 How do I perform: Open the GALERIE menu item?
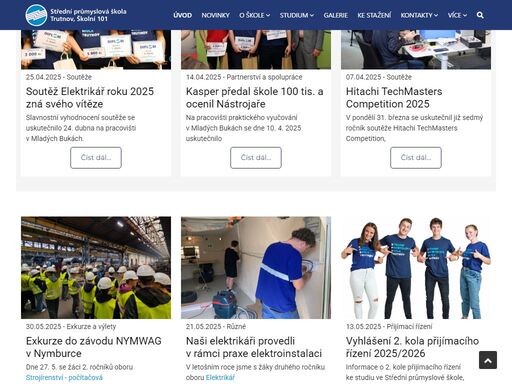pyautogui.click(x=335, y=15)
